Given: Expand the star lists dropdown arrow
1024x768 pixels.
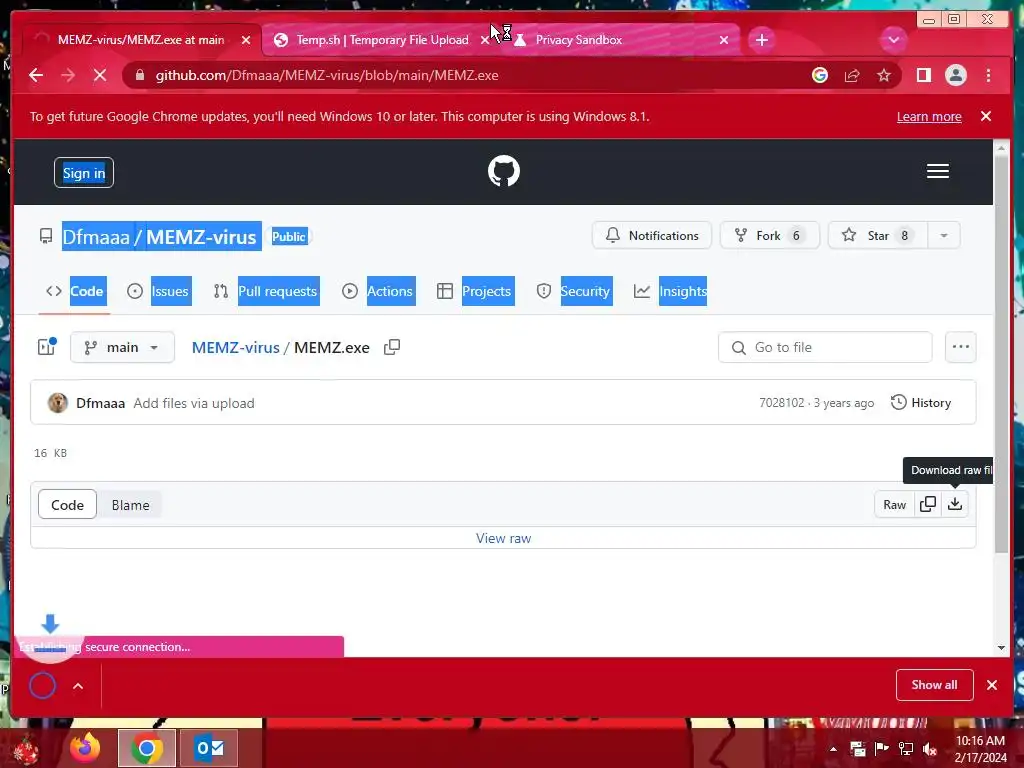Looking at the screenshot, I should click(944, 236).
